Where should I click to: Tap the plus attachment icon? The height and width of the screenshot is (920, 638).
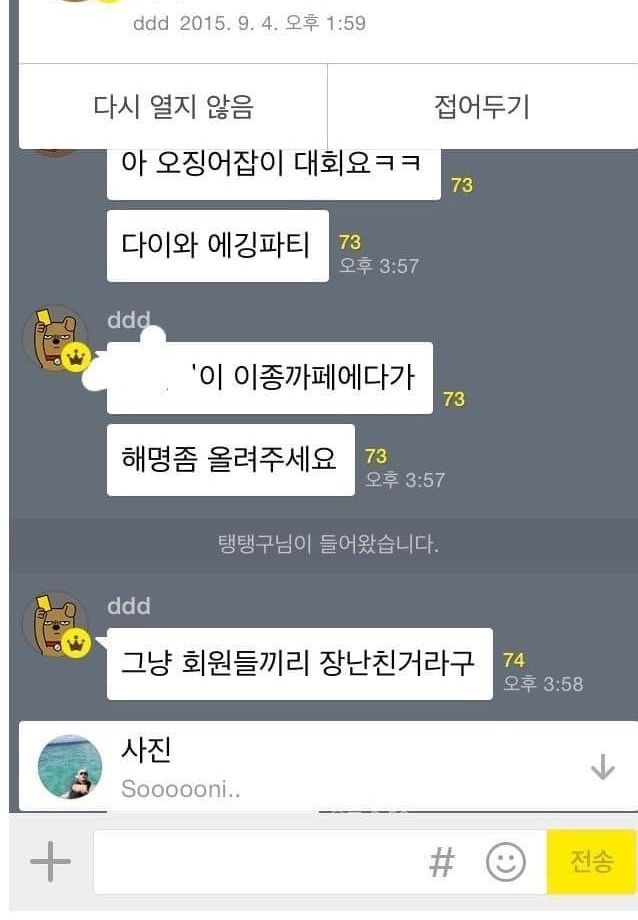click(50, 861)
